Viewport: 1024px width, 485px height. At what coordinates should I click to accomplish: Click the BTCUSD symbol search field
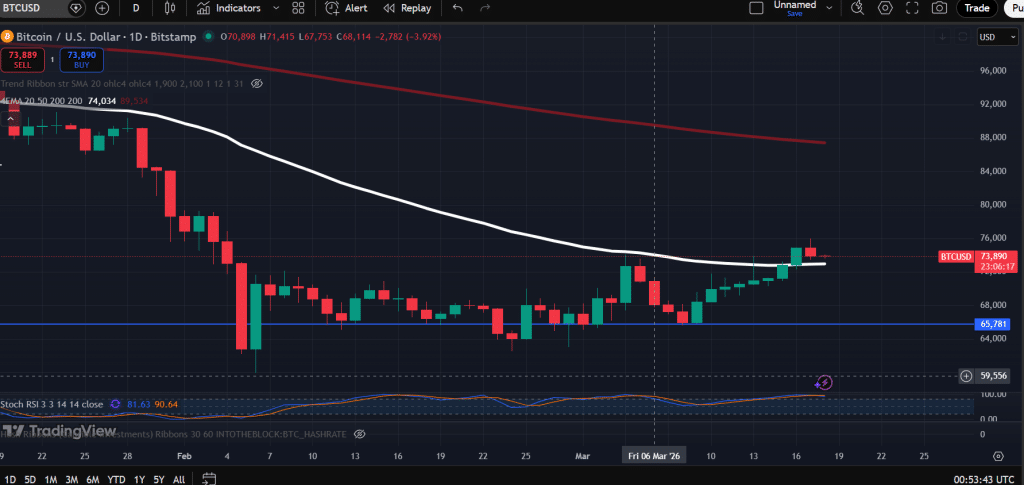(30, 8)
